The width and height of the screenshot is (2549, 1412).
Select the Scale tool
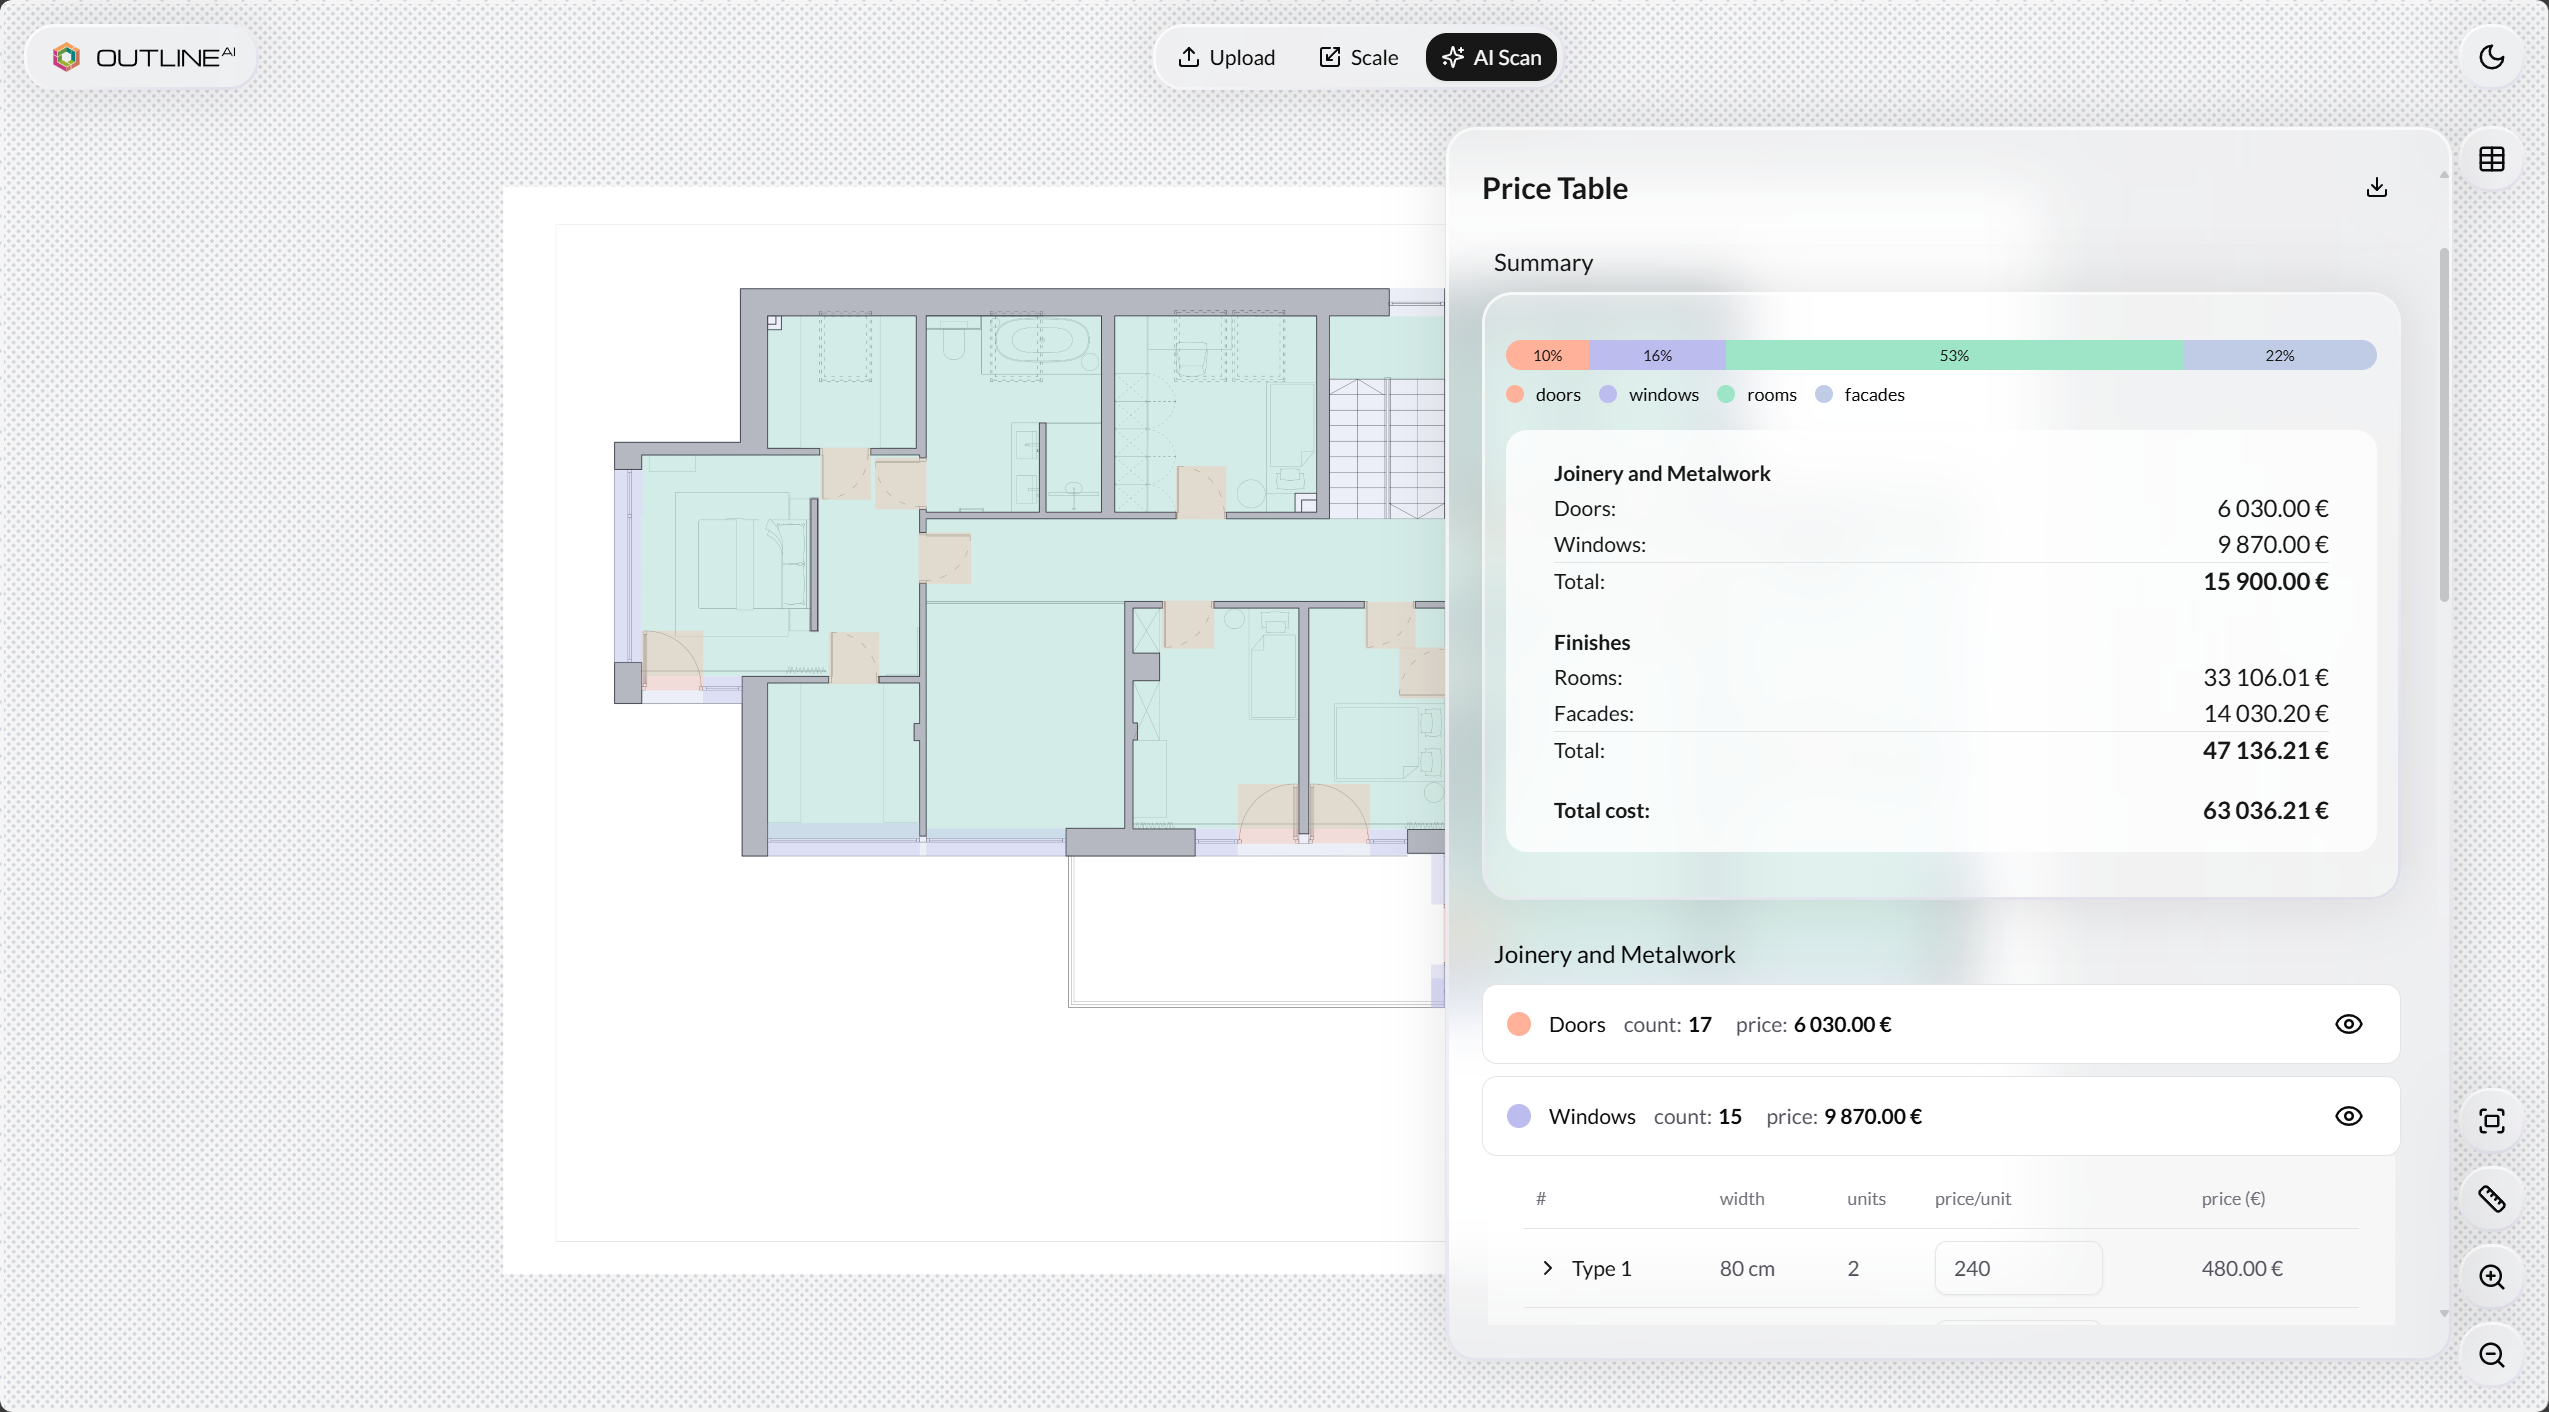click(1358, 57)
